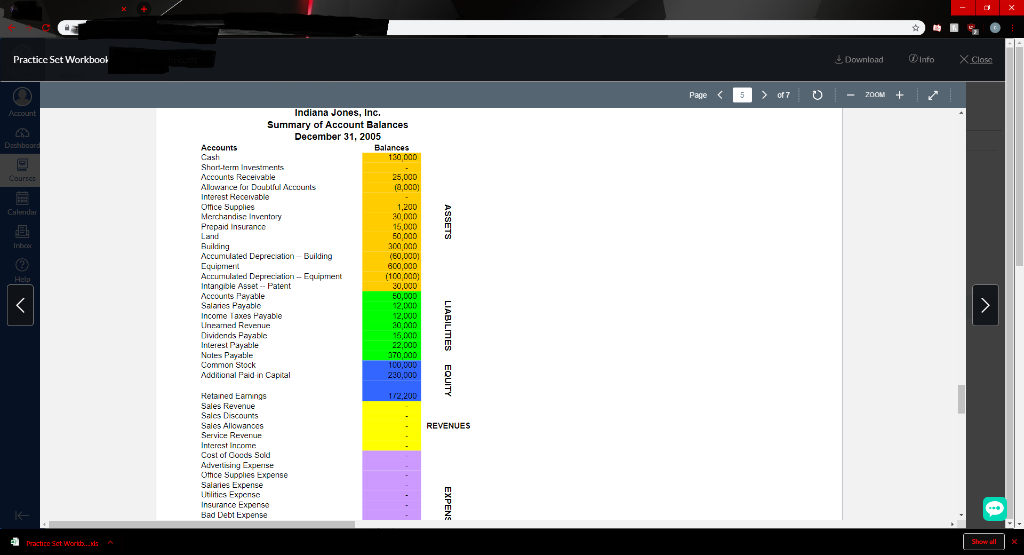1024x555 pixels.
Task: Go to previous page in viewer toolbar
Action: [720, 95]
